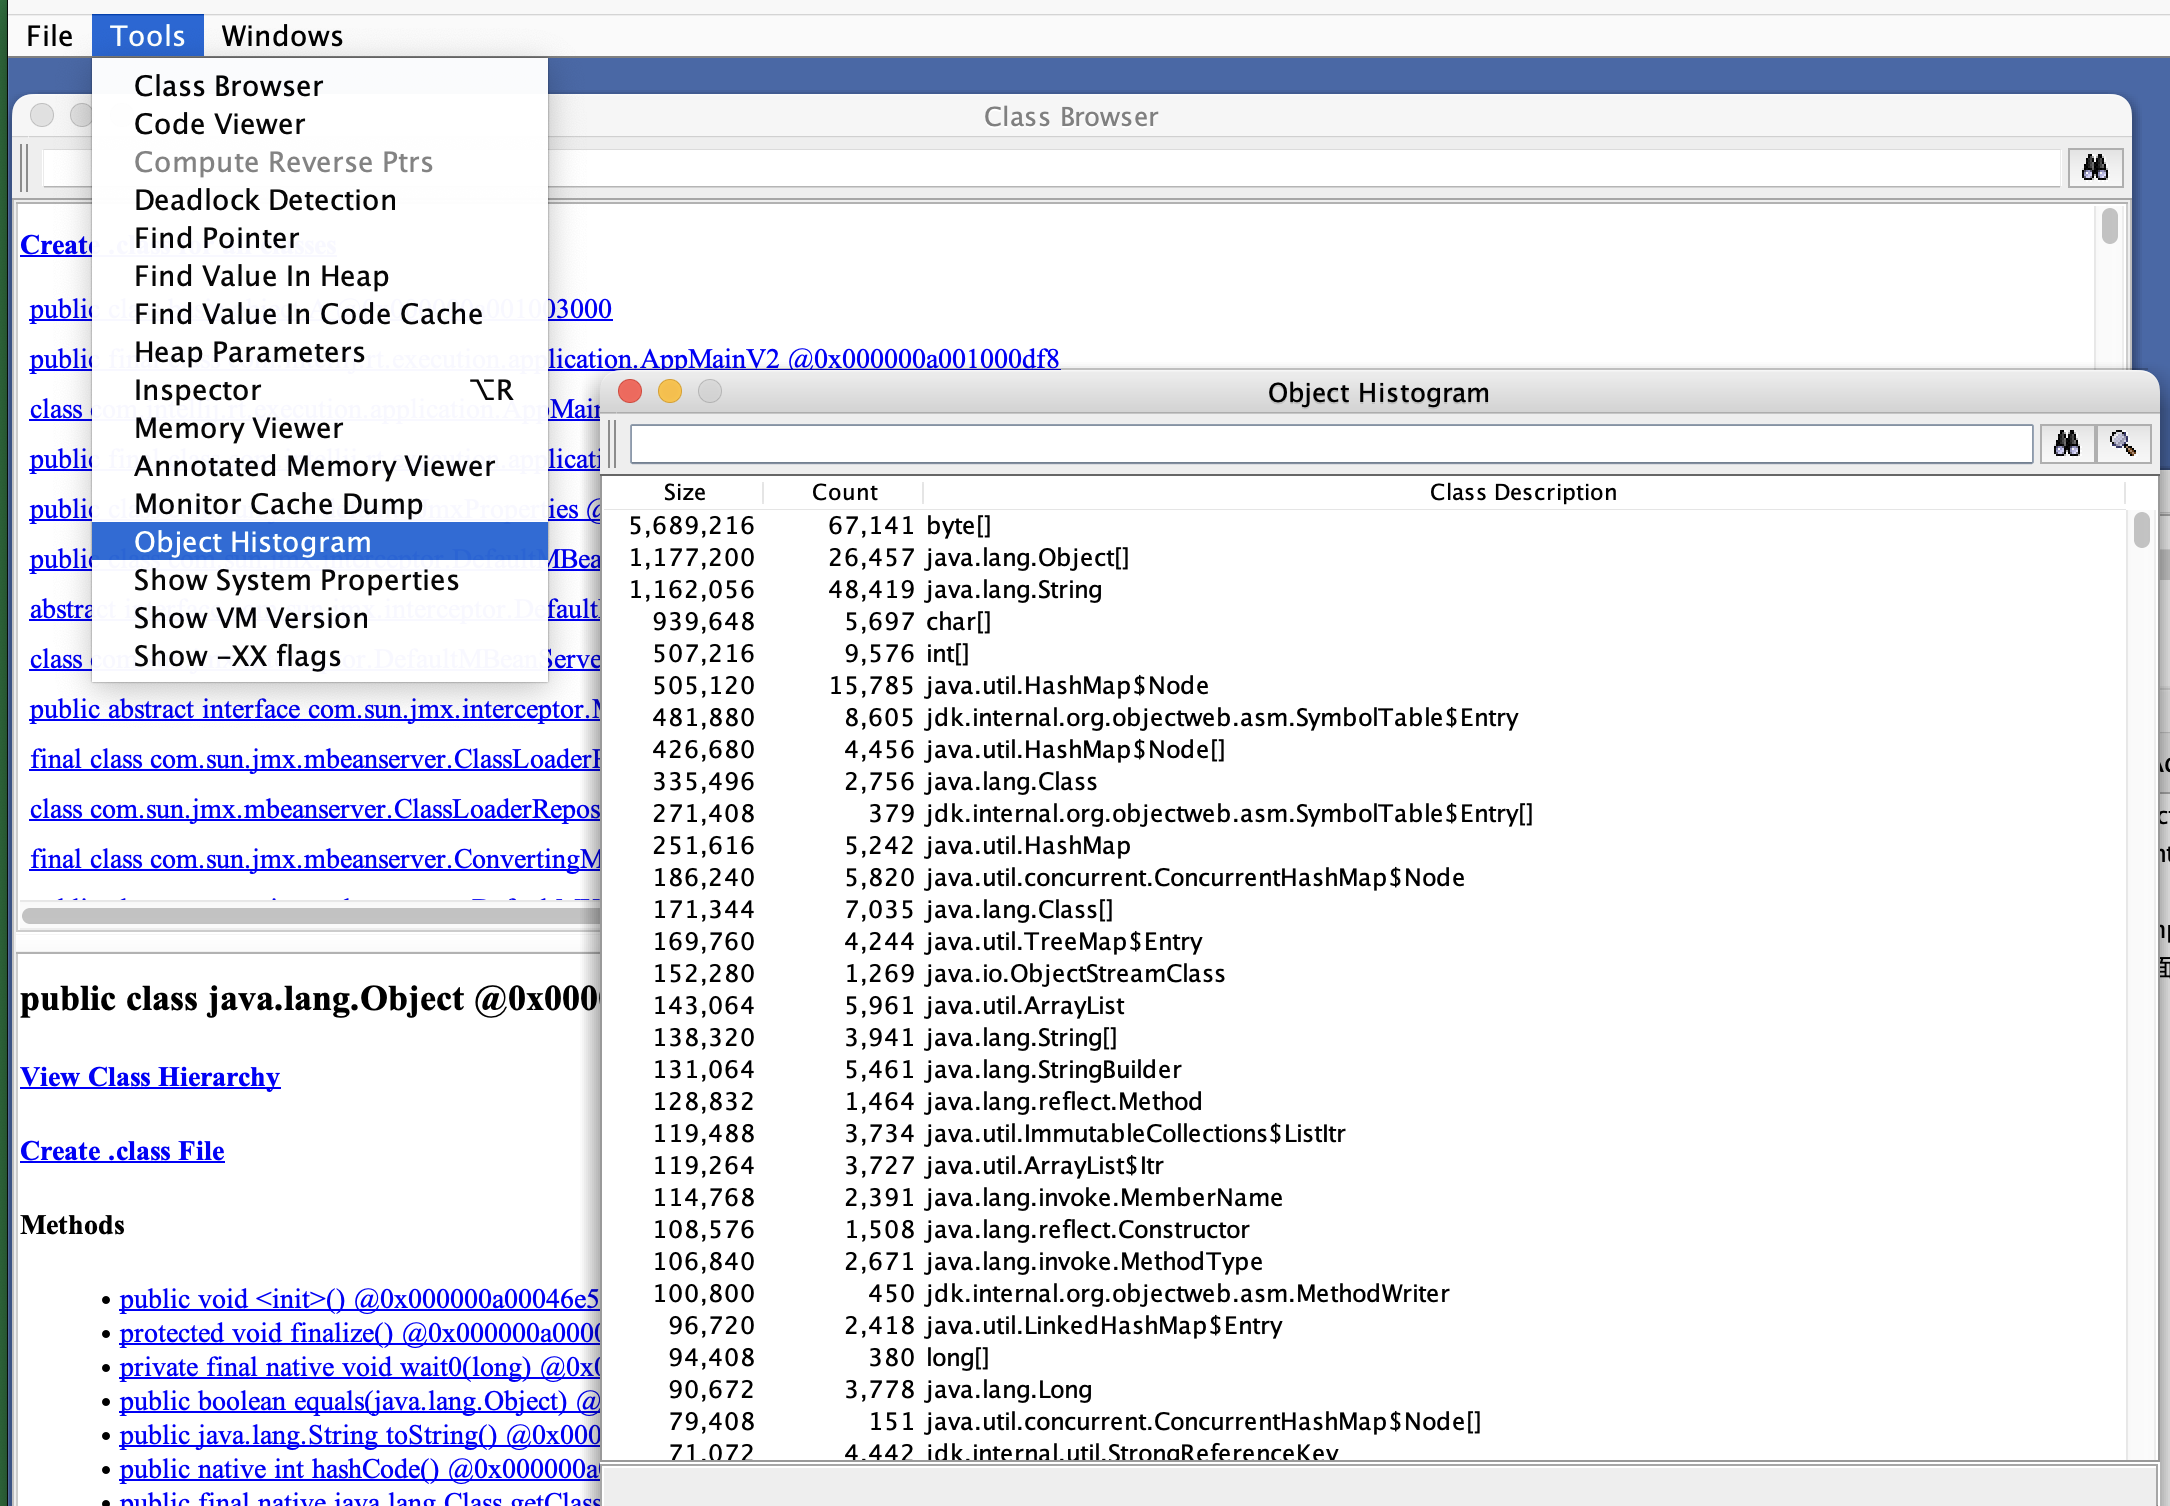Sort histogram by Size column header
The height and width of the screenshot is (1506, 2170).
tap(685, 492)
